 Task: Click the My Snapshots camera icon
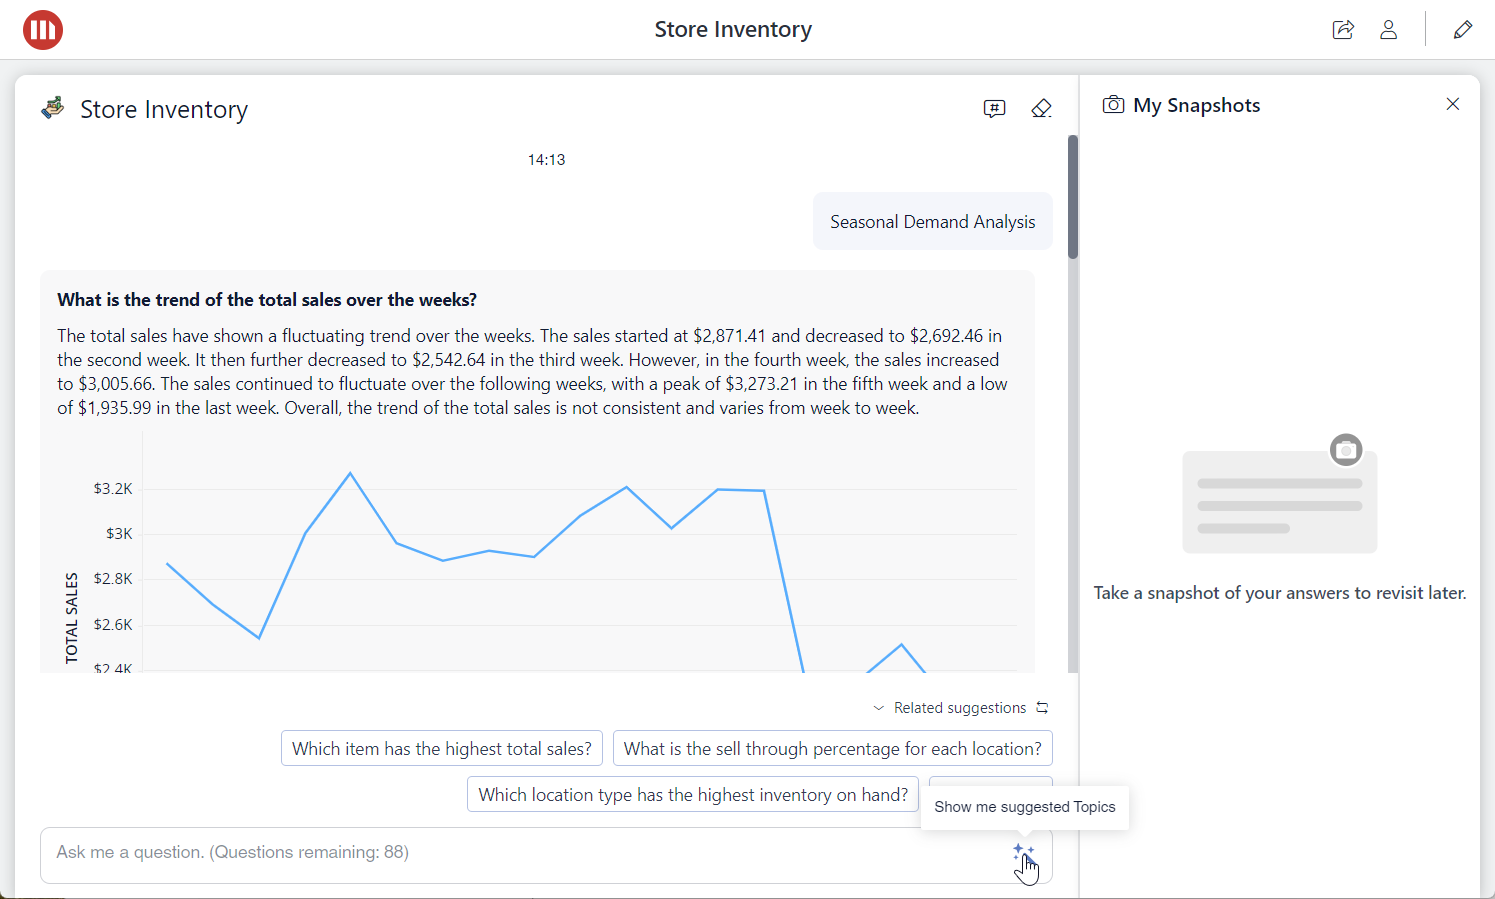(1113, 105)
